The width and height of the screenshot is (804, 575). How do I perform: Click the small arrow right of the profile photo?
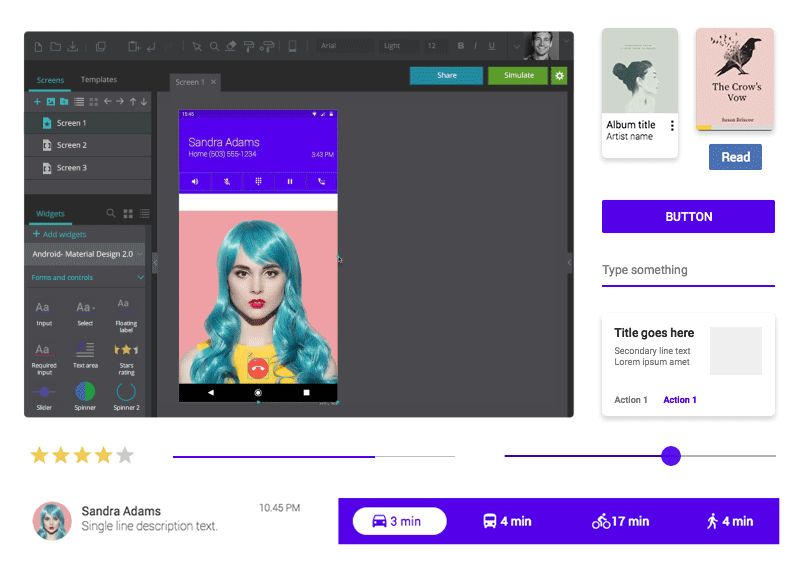566,40
